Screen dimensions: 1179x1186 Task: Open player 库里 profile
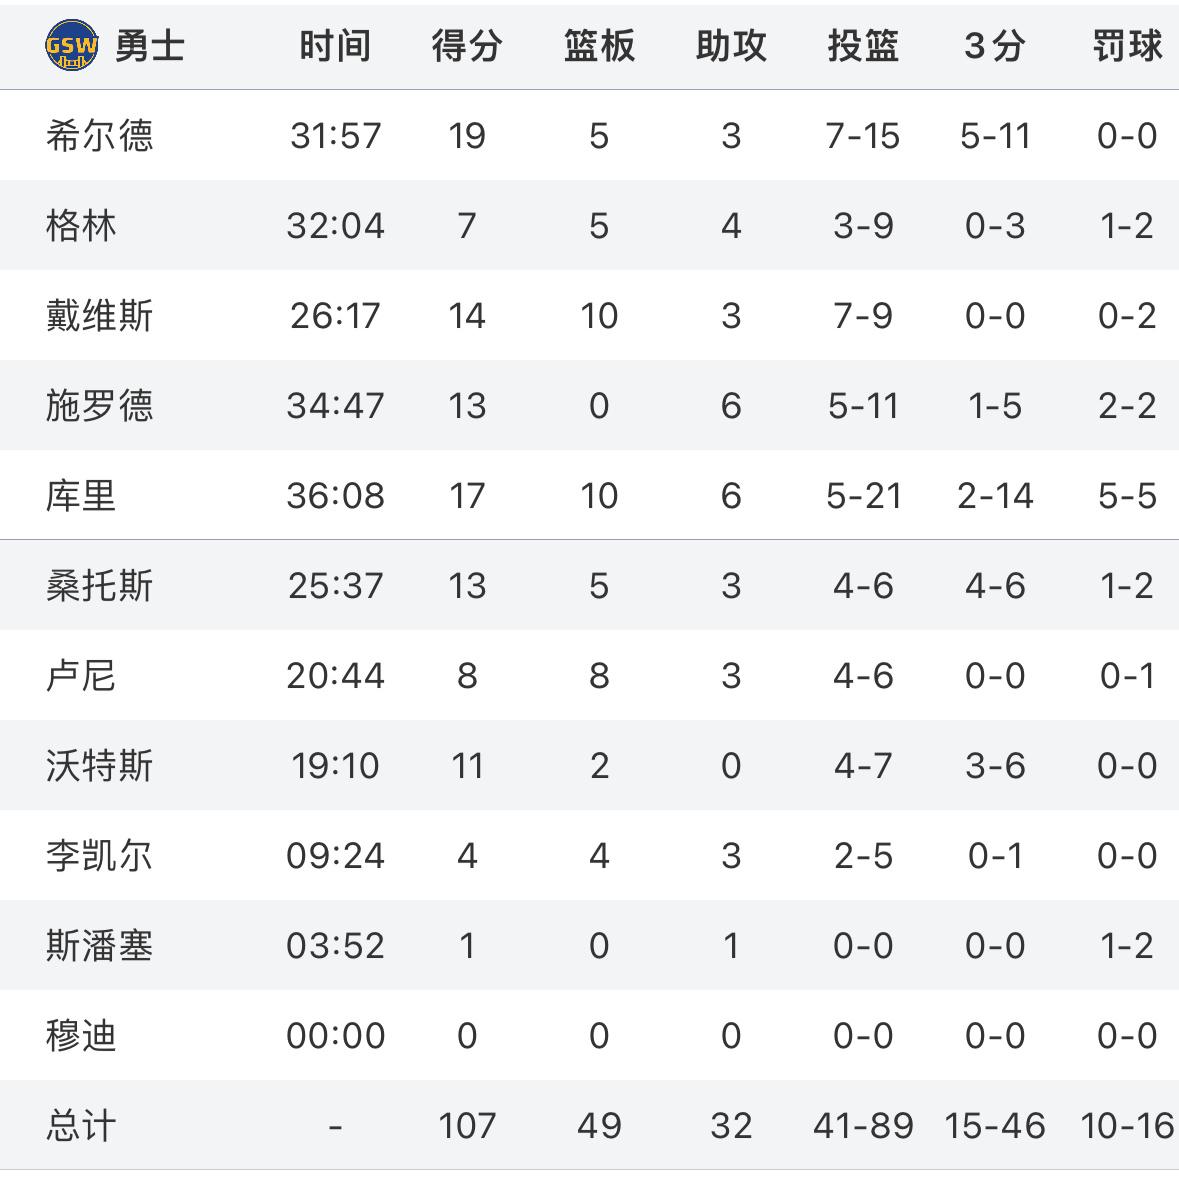click(81, 496)
